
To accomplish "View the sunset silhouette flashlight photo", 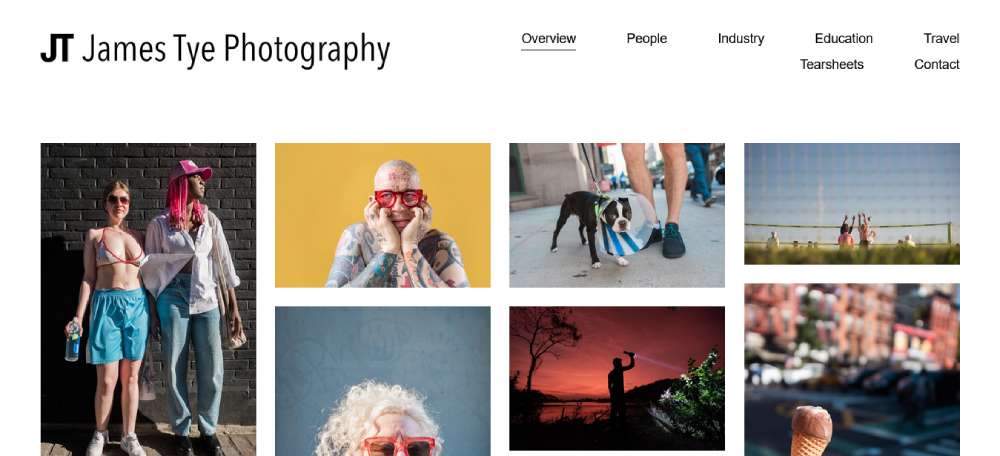I will pyautogui.click(x=617, y=378).
